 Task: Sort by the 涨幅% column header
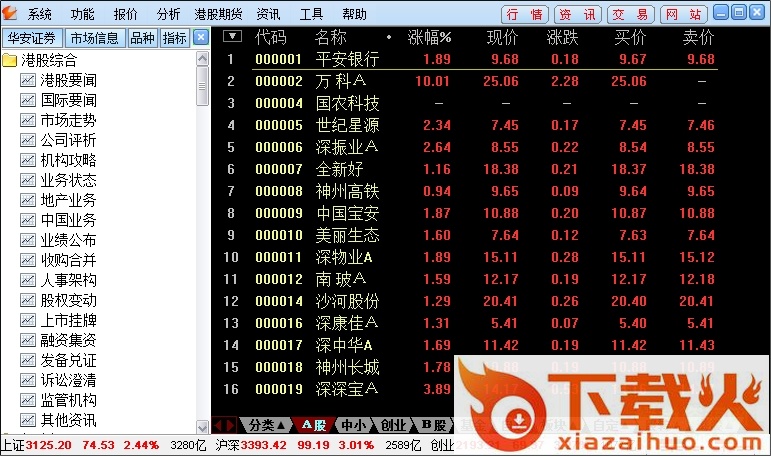coord(430,37)
